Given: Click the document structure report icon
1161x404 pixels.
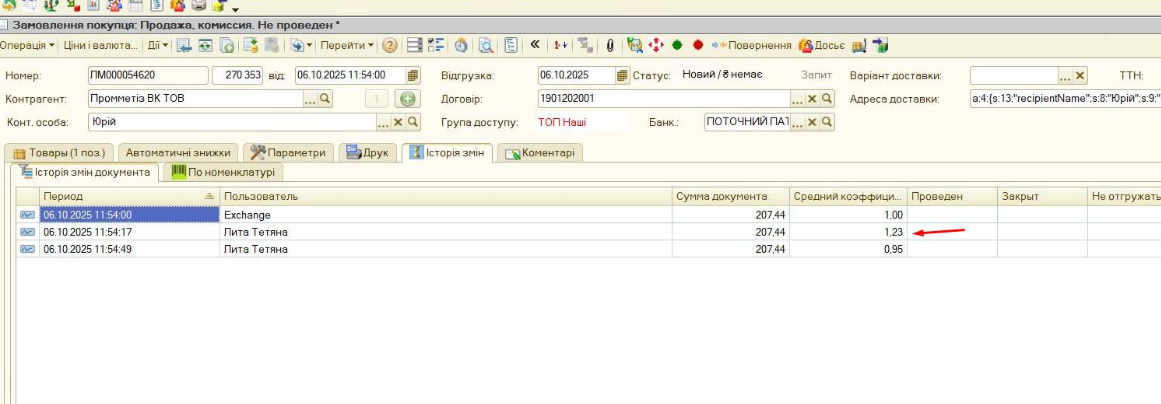Looking at the screenshot, I should coord(511,45).
